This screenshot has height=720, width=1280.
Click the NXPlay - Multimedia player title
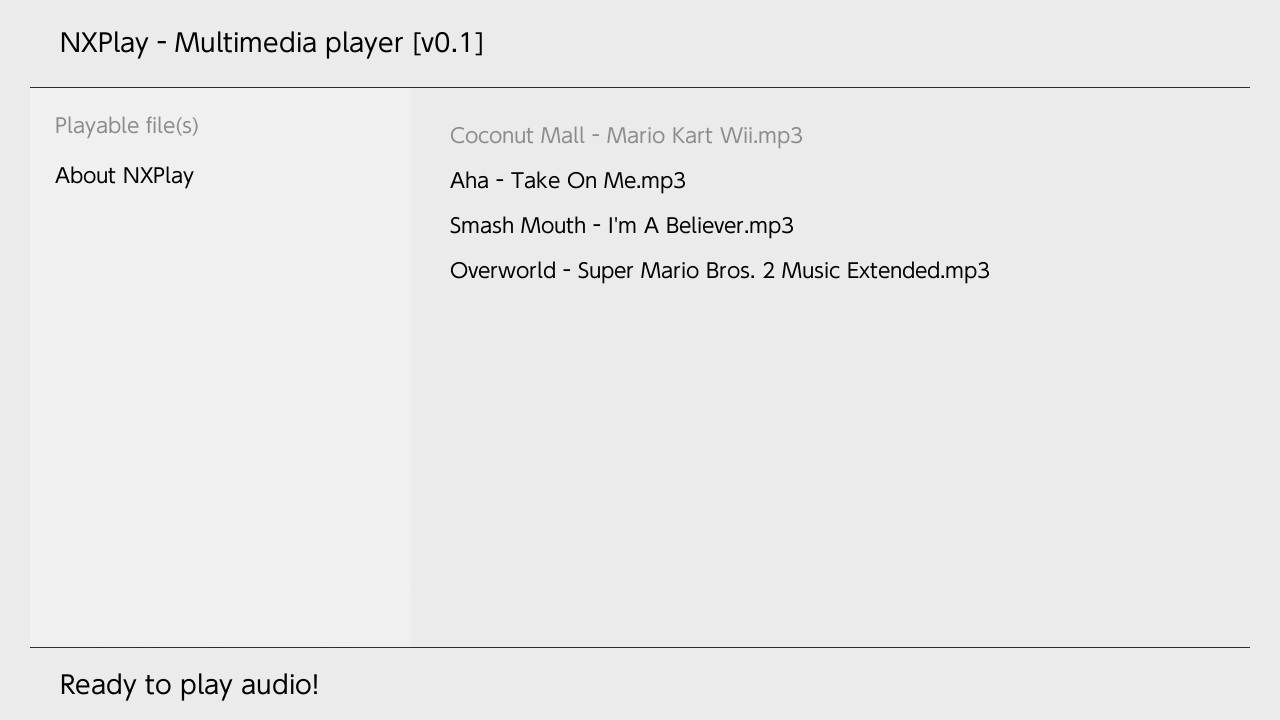point(272,42)
